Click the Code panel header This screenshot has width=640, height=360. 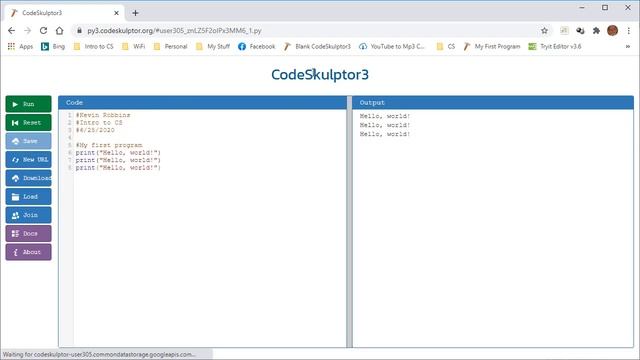(x=202, y=102)
